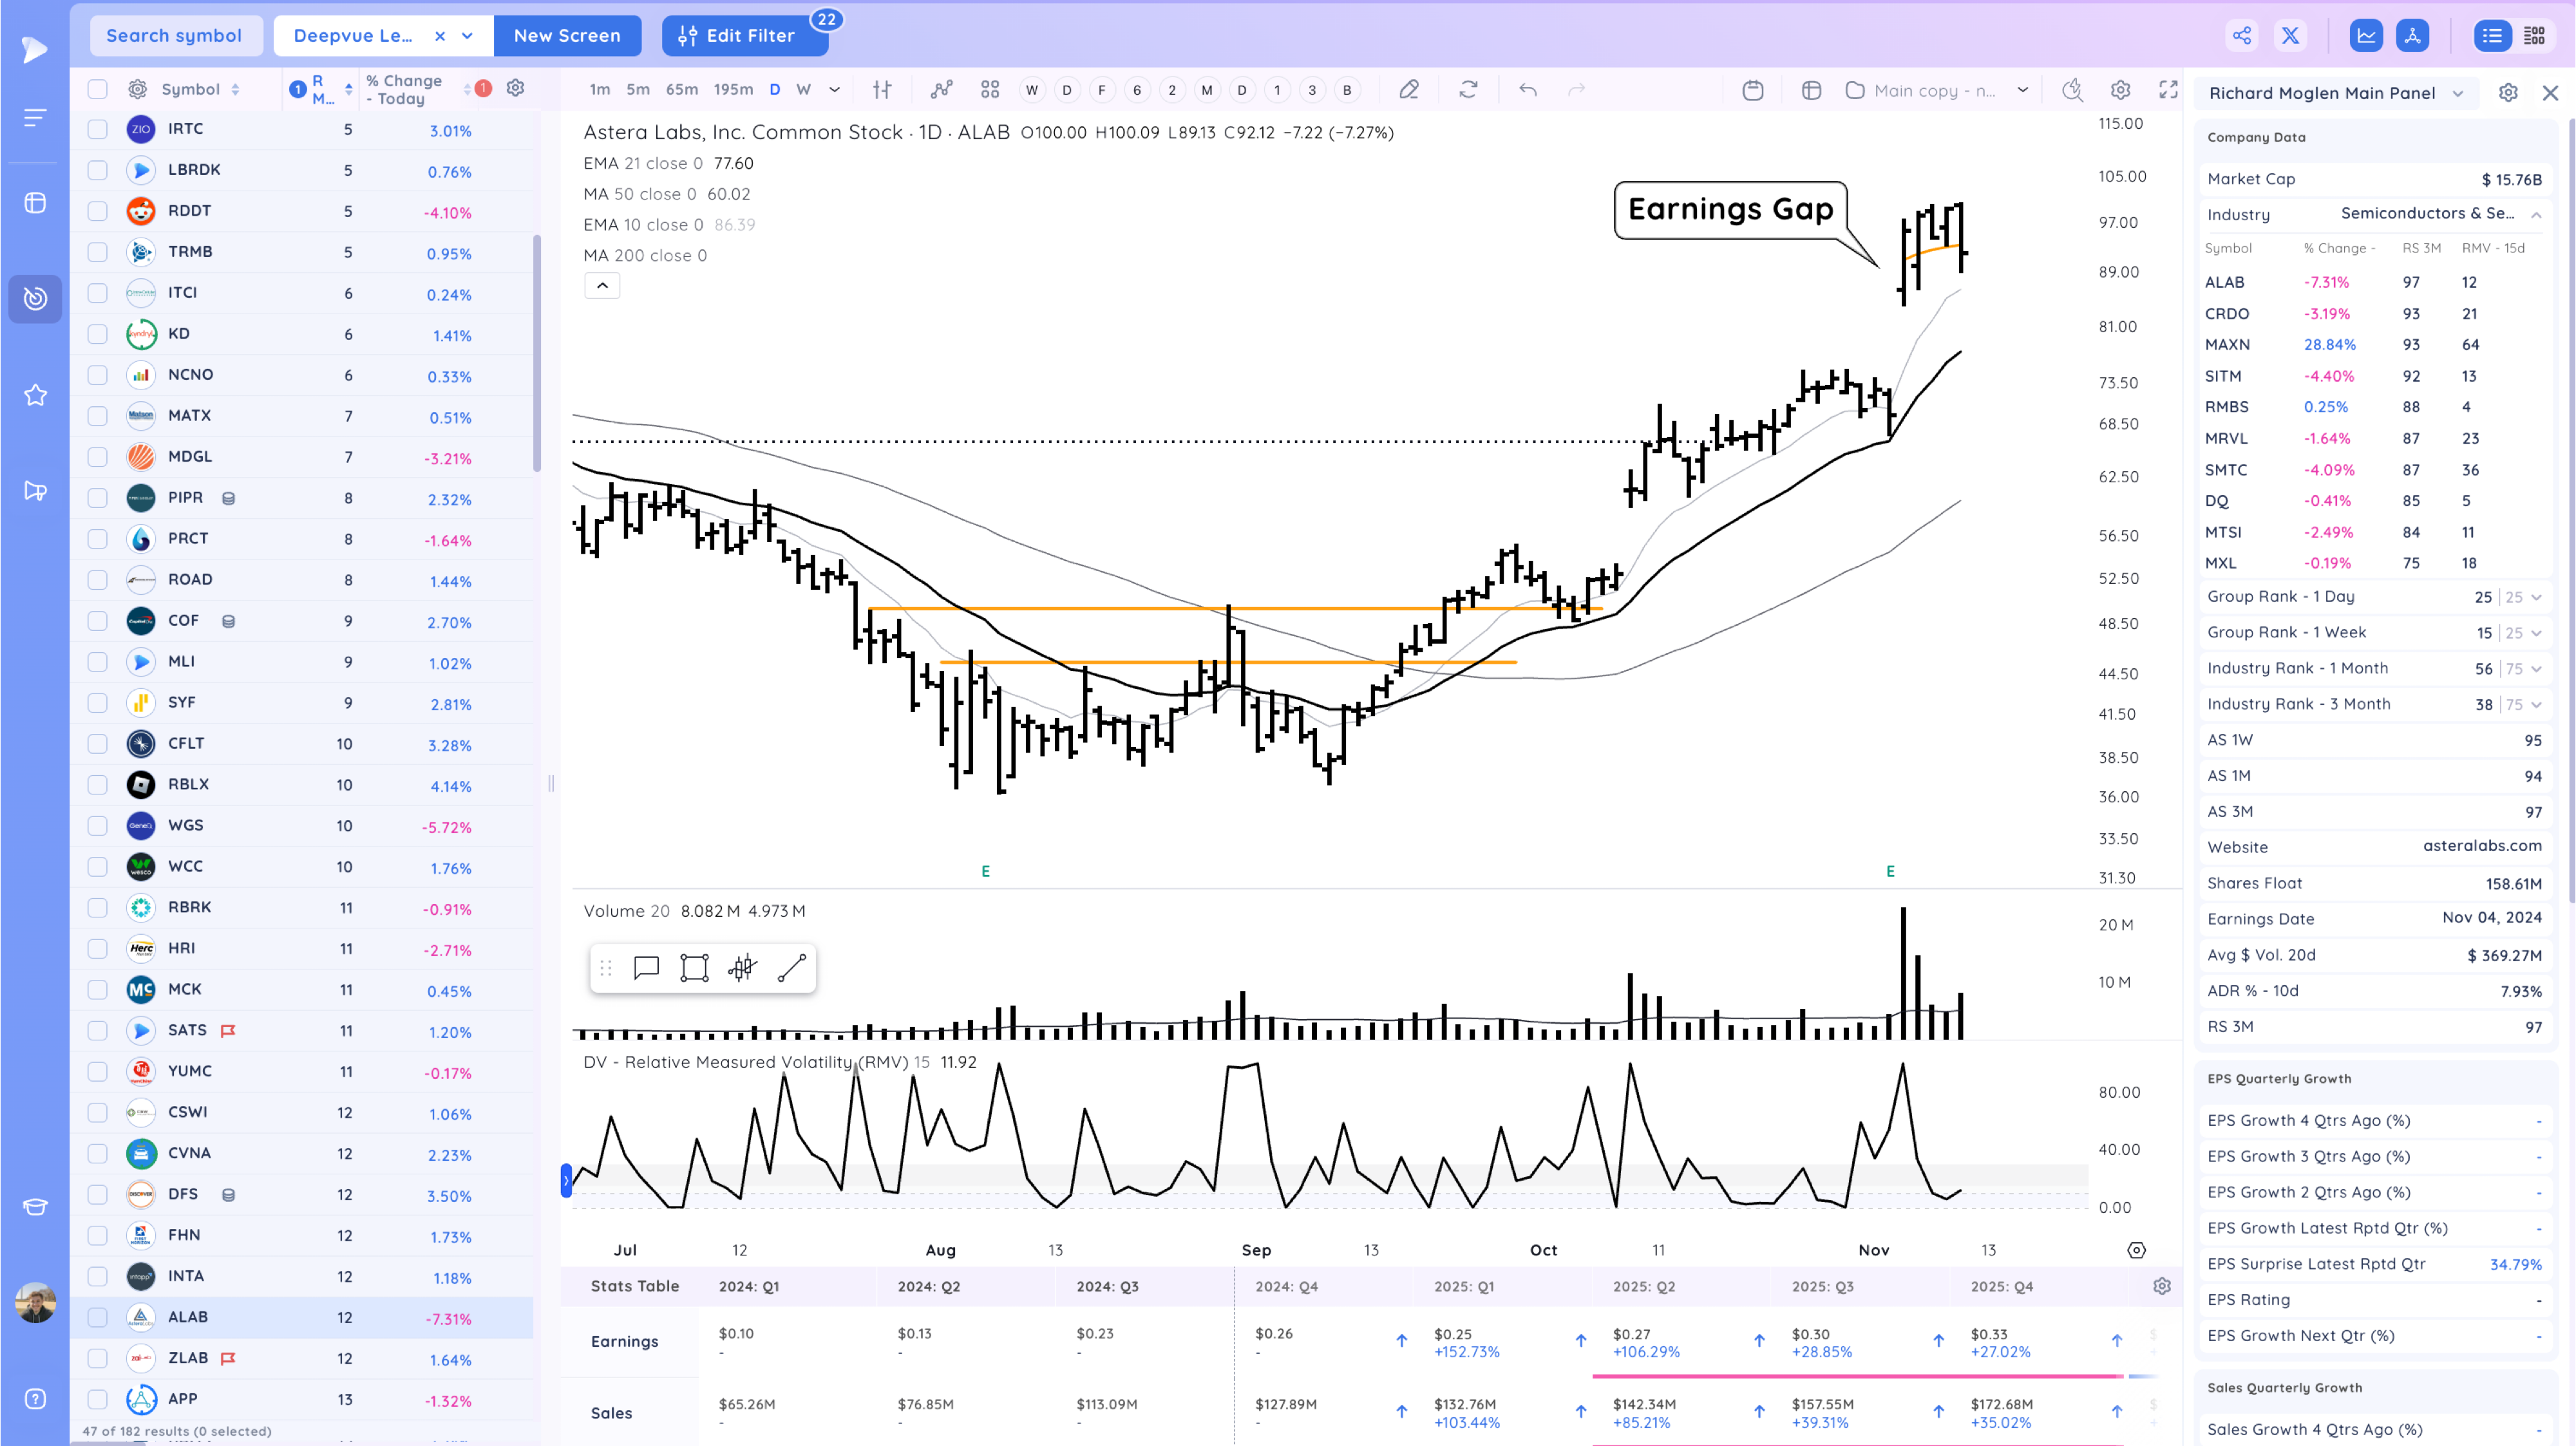Click the pencil drawing tool icon
Image resolution: width=2576 pixels, height=1446 pixels.
[x=1408, y=90]
